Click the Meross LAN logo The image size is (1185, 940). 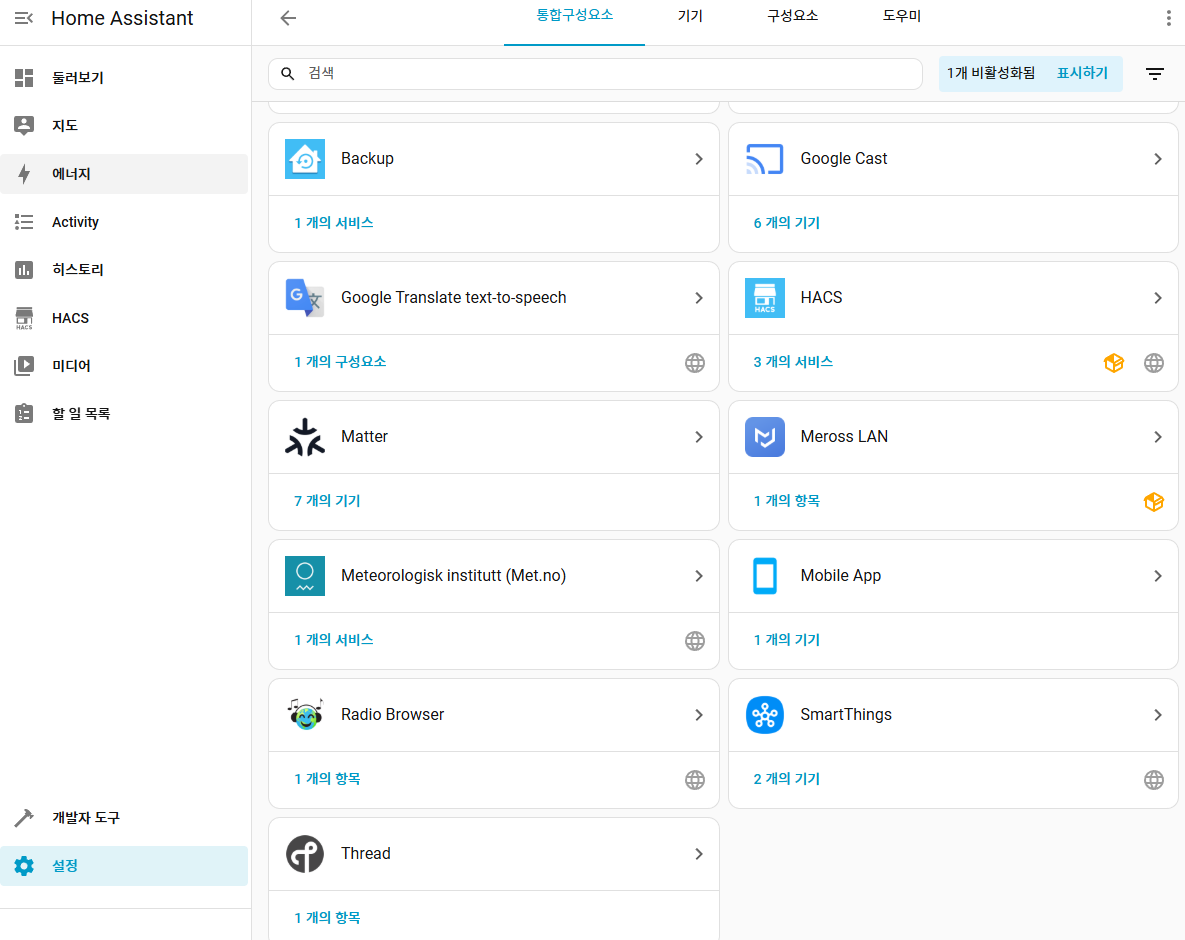[764, 437]
